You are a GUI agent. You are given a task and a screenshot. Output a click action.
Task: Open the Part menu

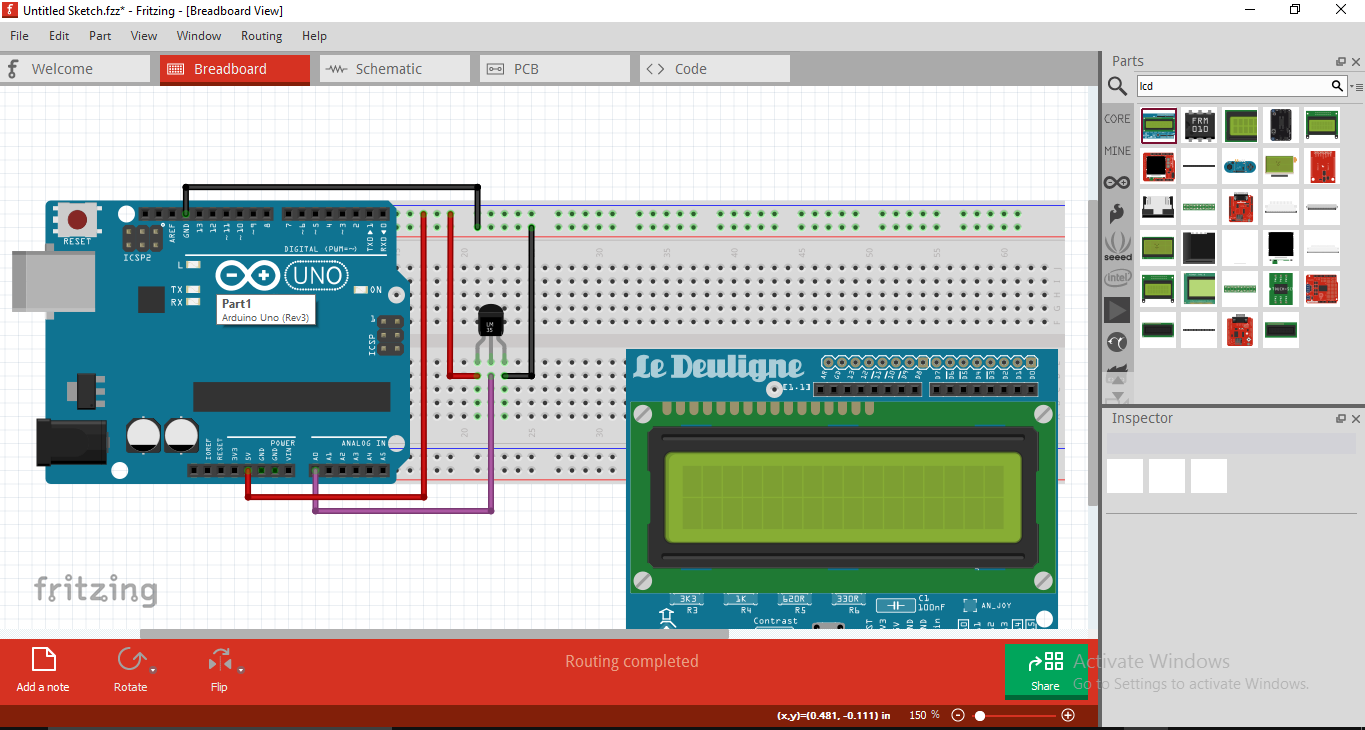[100, 36]
